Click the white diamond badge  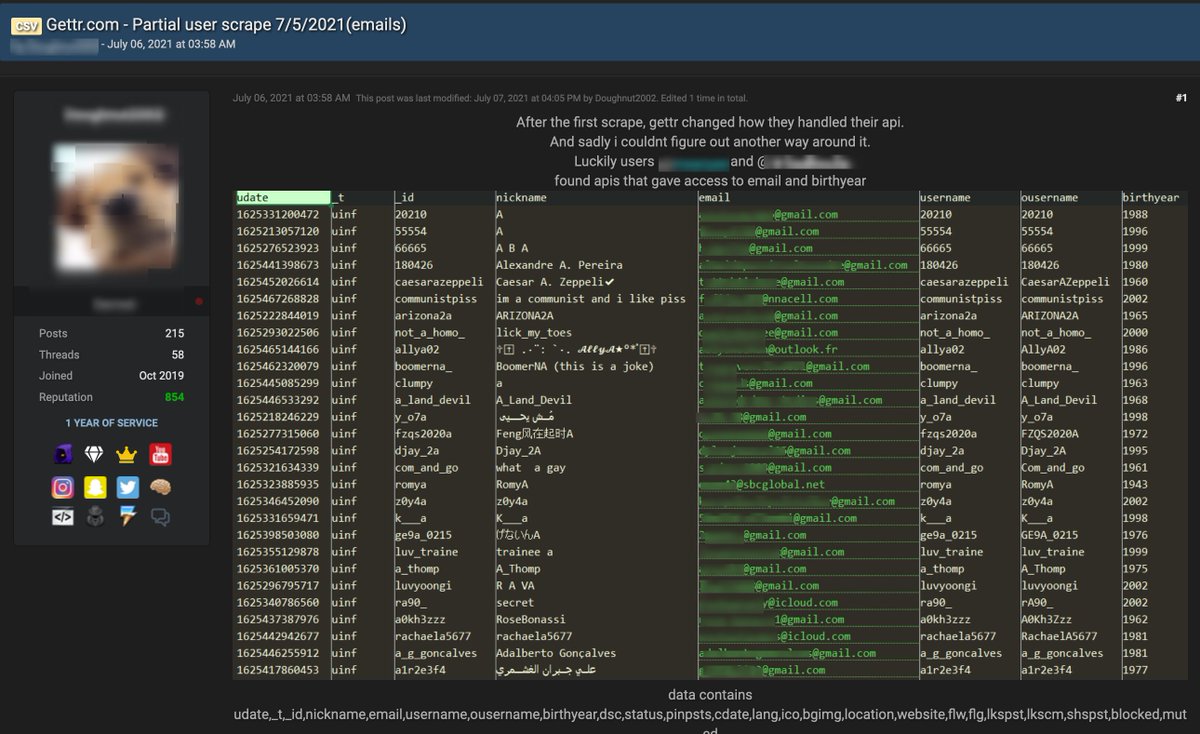coord(95,455)
